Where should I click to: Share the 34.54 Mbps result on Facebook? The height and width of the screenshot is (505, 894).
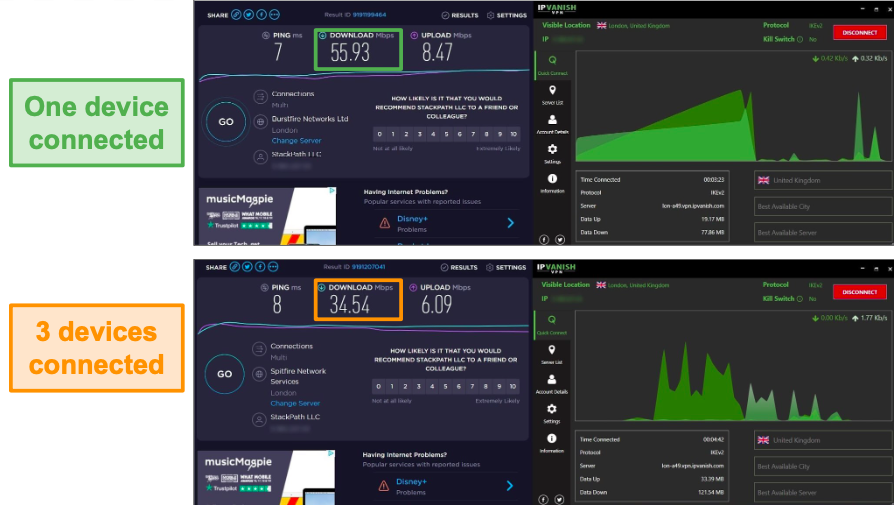[x=260, y=267]
